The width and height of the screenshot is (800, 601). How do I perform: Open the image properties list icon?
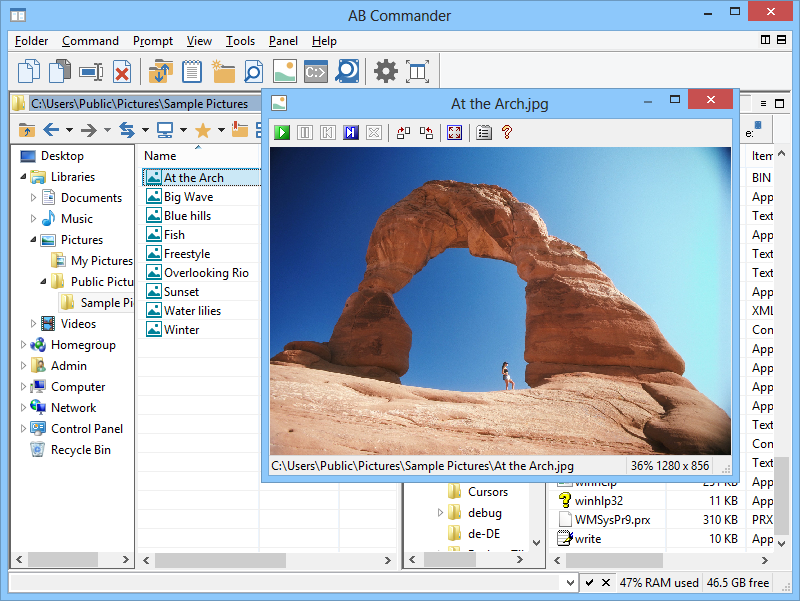[484, 132]
